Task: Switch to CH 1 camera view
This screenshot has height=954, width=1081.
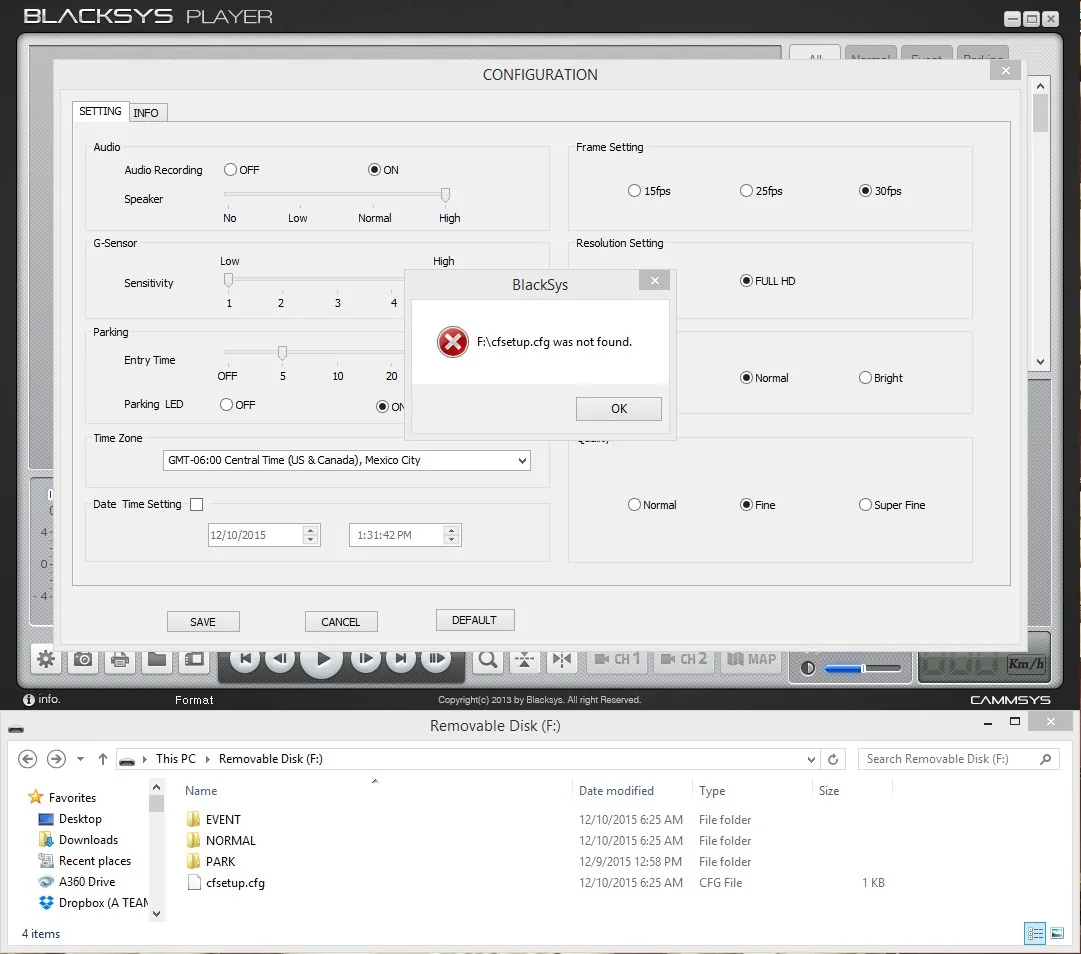Action: pos(617,659)
